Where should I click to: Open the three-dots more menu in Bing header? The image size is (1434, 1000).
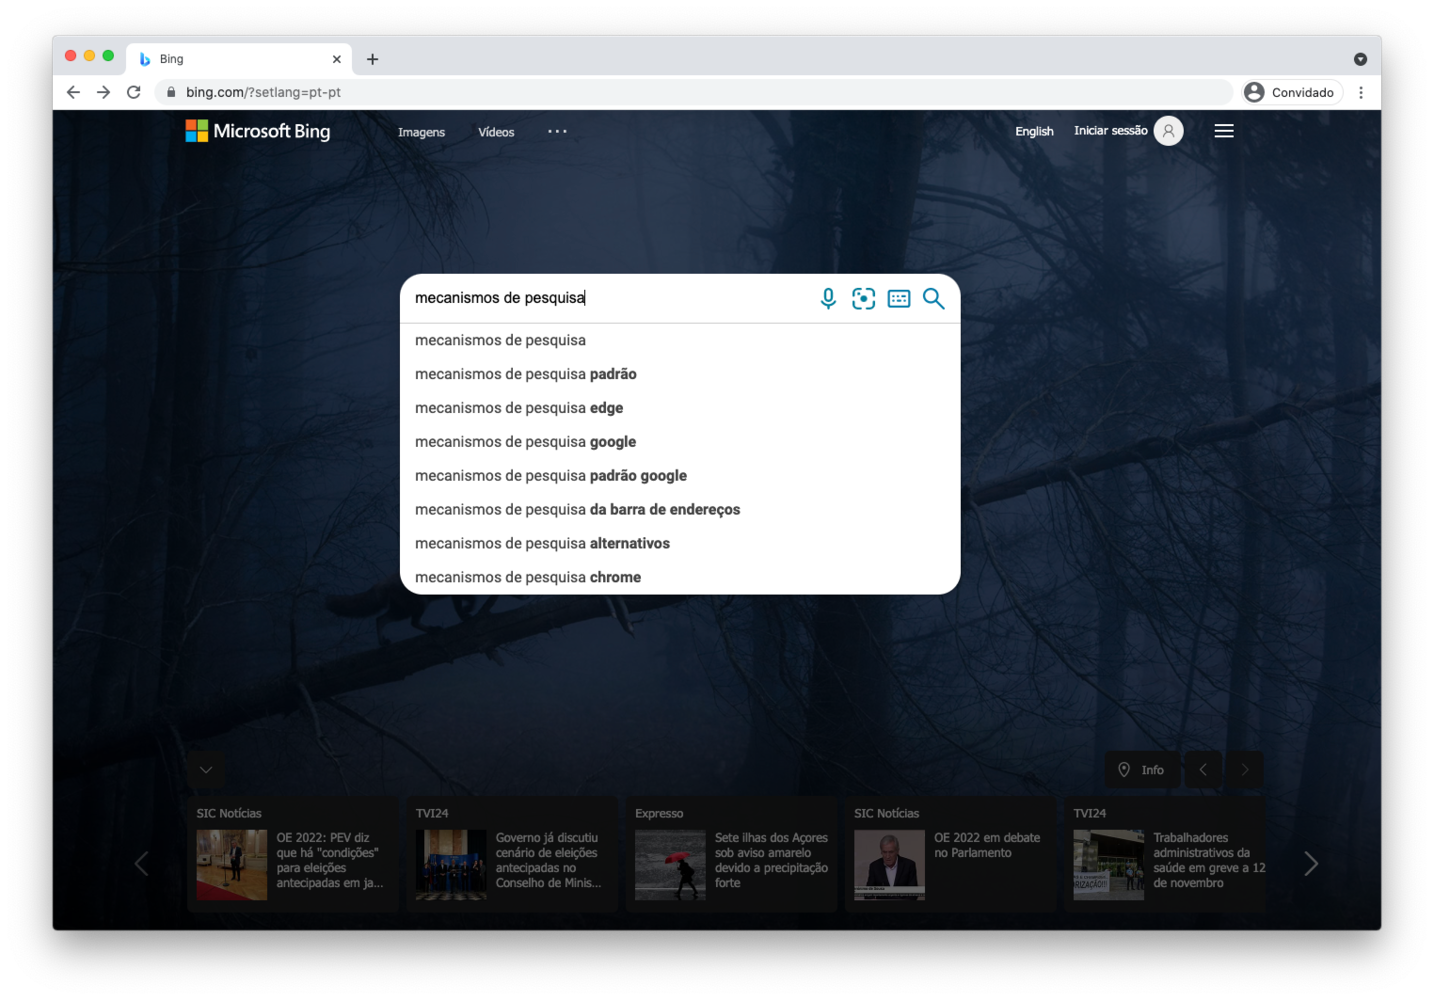[557, 131]
